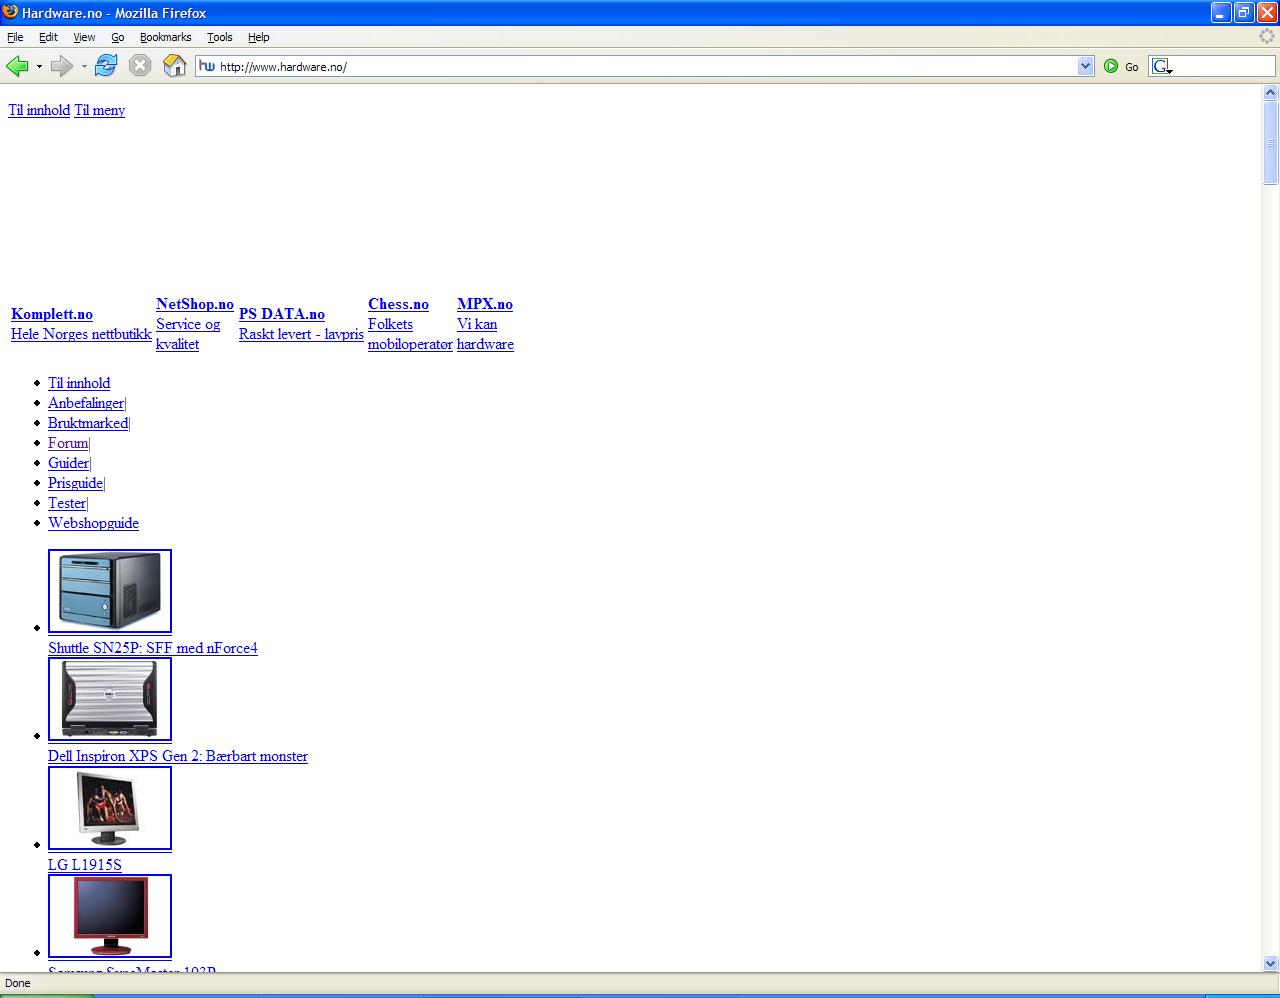Image resolution: width=1280 pixels, height=998 pixels.
Task: Open the Komplett.no sponsor link
Action: tap(52, 314)
